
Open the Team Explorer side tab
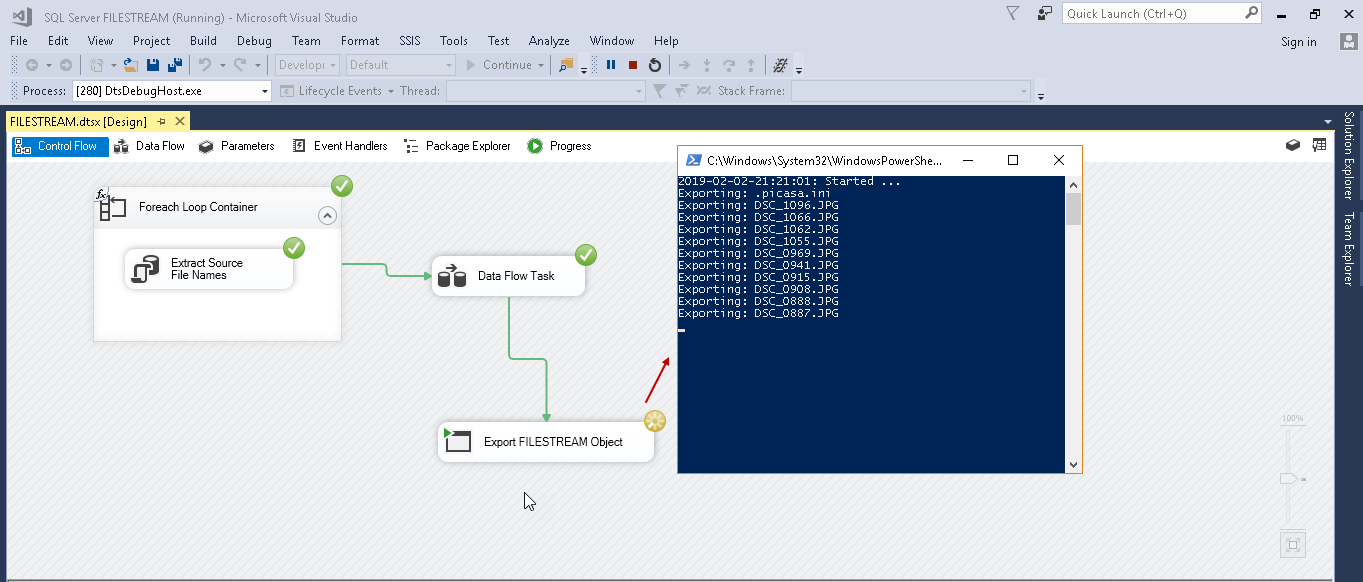pos(1349,250)
